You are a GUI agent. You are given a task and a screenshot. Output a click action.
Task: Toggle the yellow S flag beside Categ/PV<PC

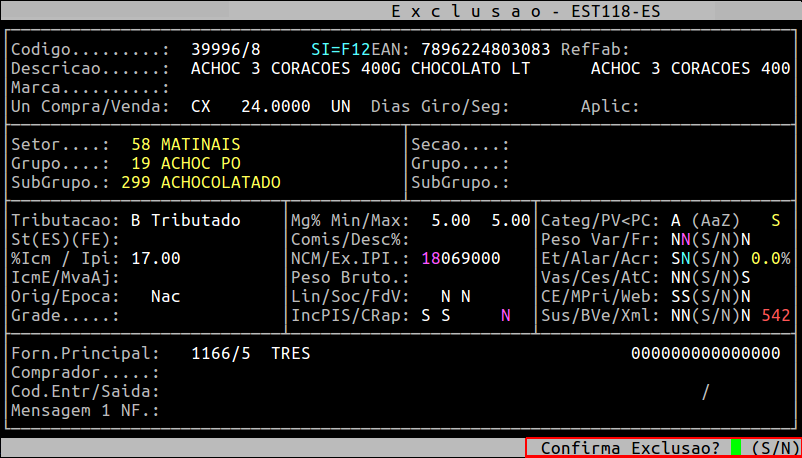[x=776, y=221]
